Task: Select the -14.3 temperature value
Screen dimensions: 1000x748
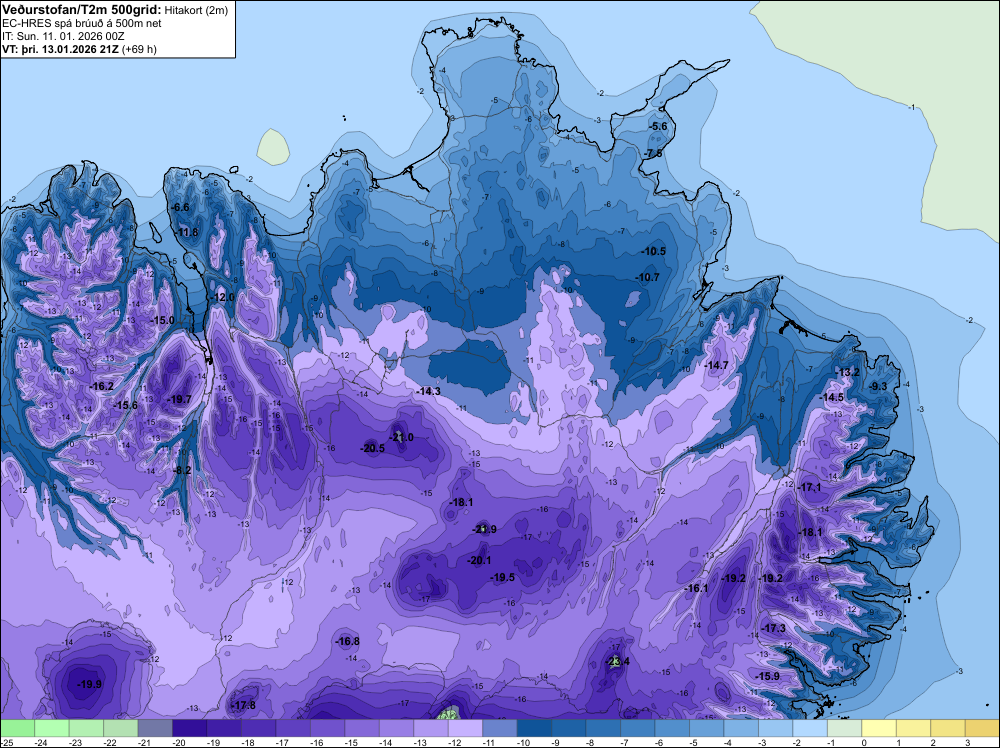Action: (428, 391)
